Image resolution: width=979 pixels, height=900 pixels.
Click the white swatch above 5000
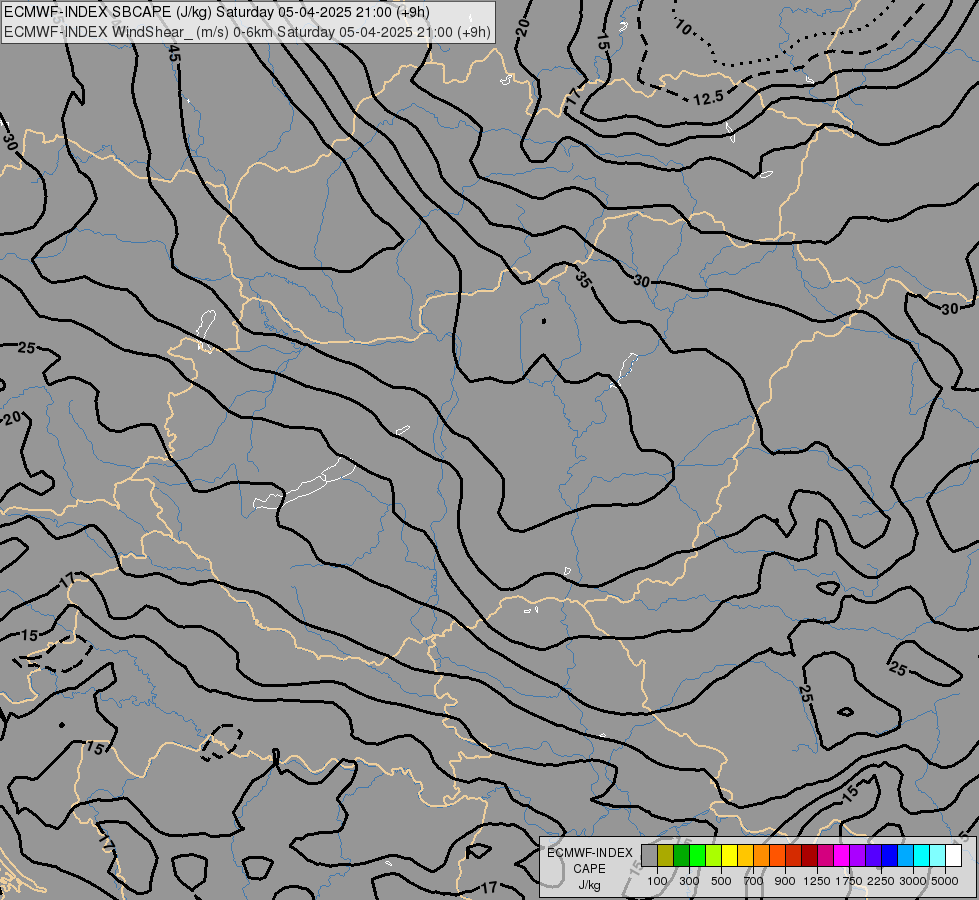point(953,855)
